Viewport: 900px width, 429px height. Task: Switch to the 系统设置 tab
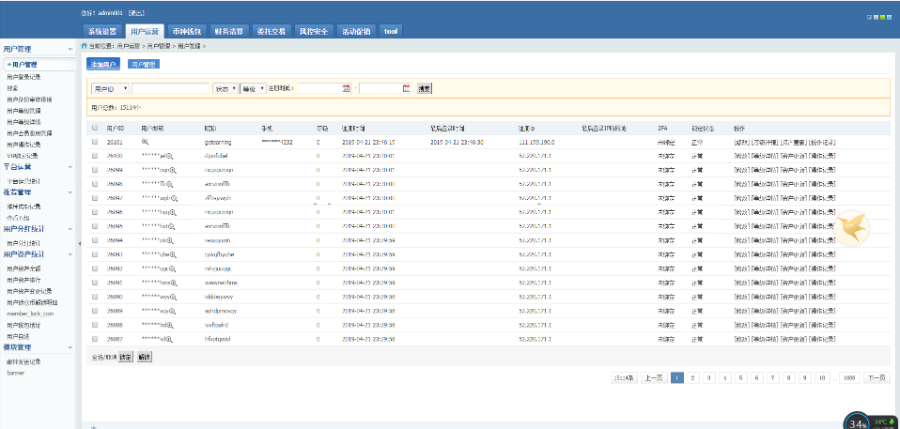click(102, 31)
